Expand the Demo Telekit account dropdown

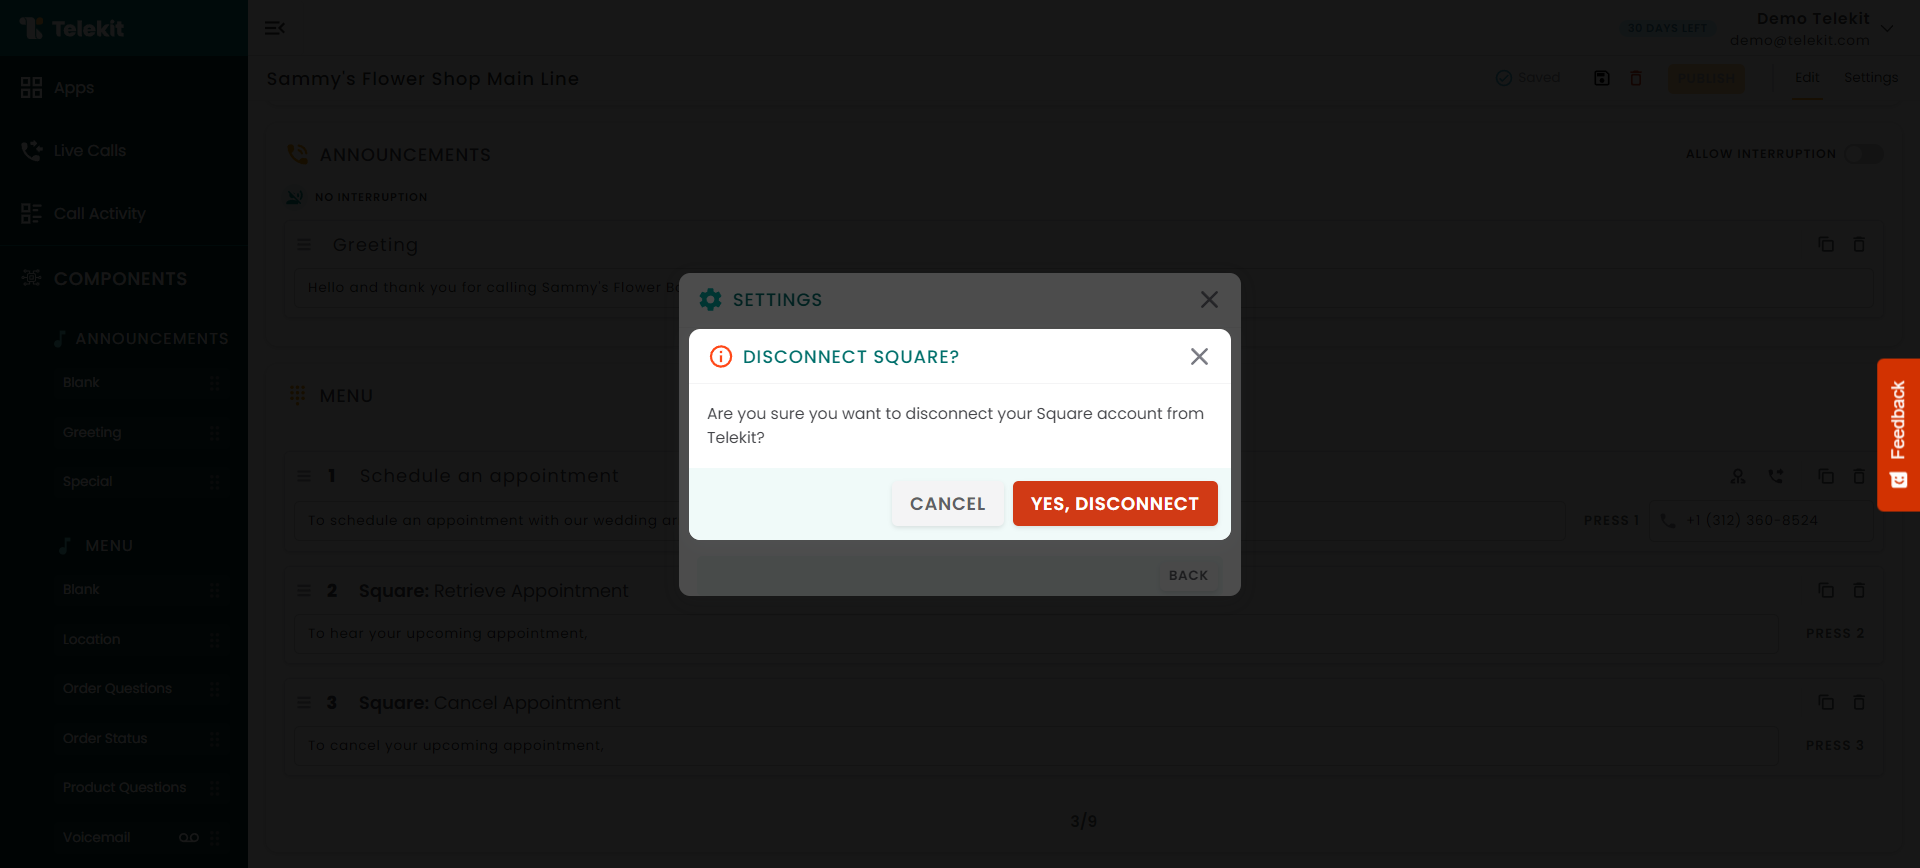pos(1887,28)
